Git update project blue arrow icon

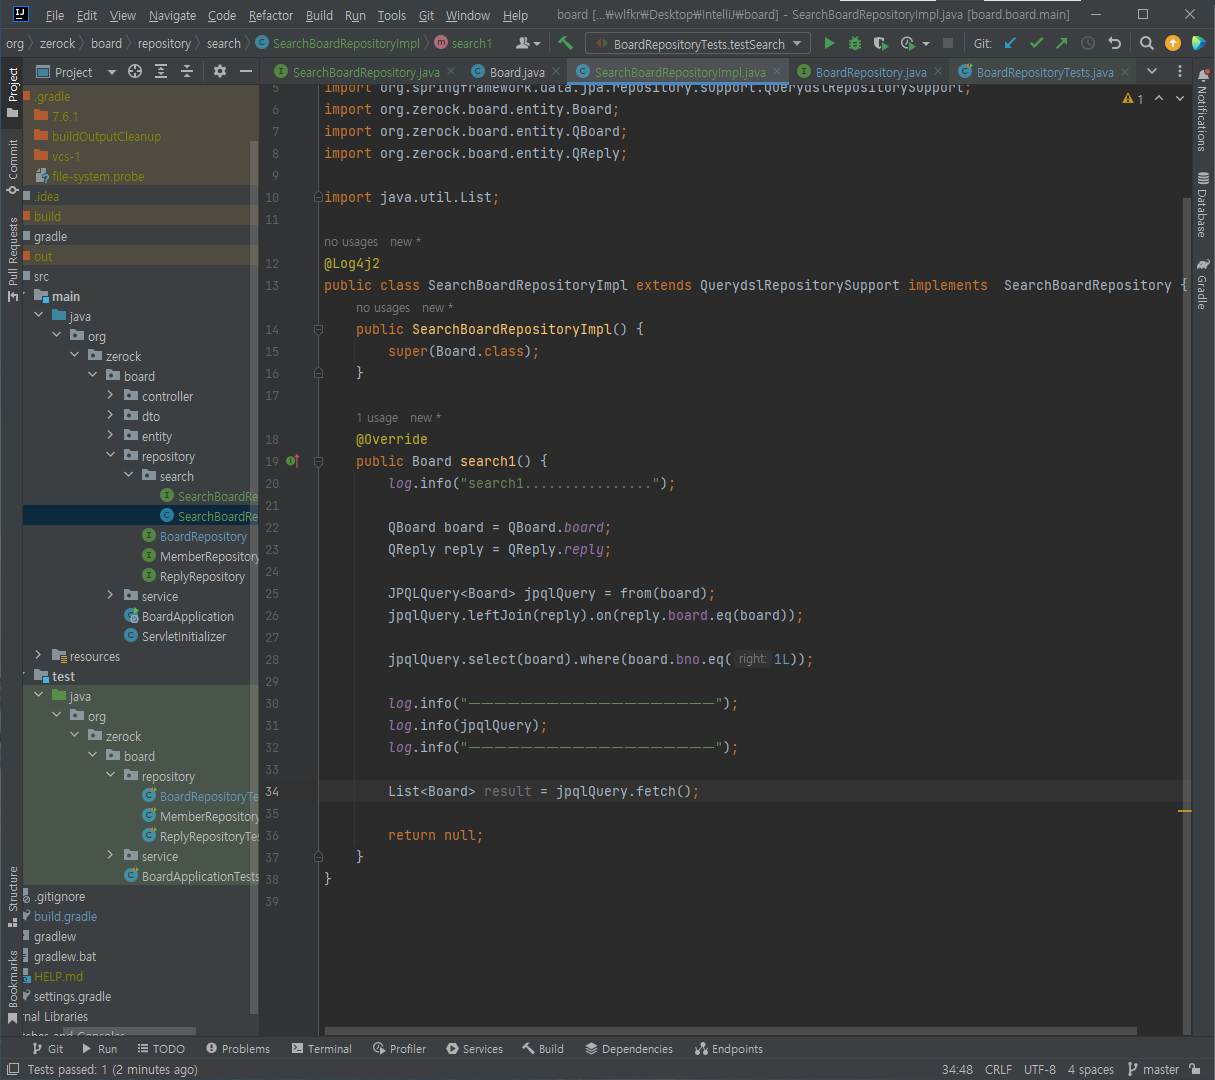1010,43
